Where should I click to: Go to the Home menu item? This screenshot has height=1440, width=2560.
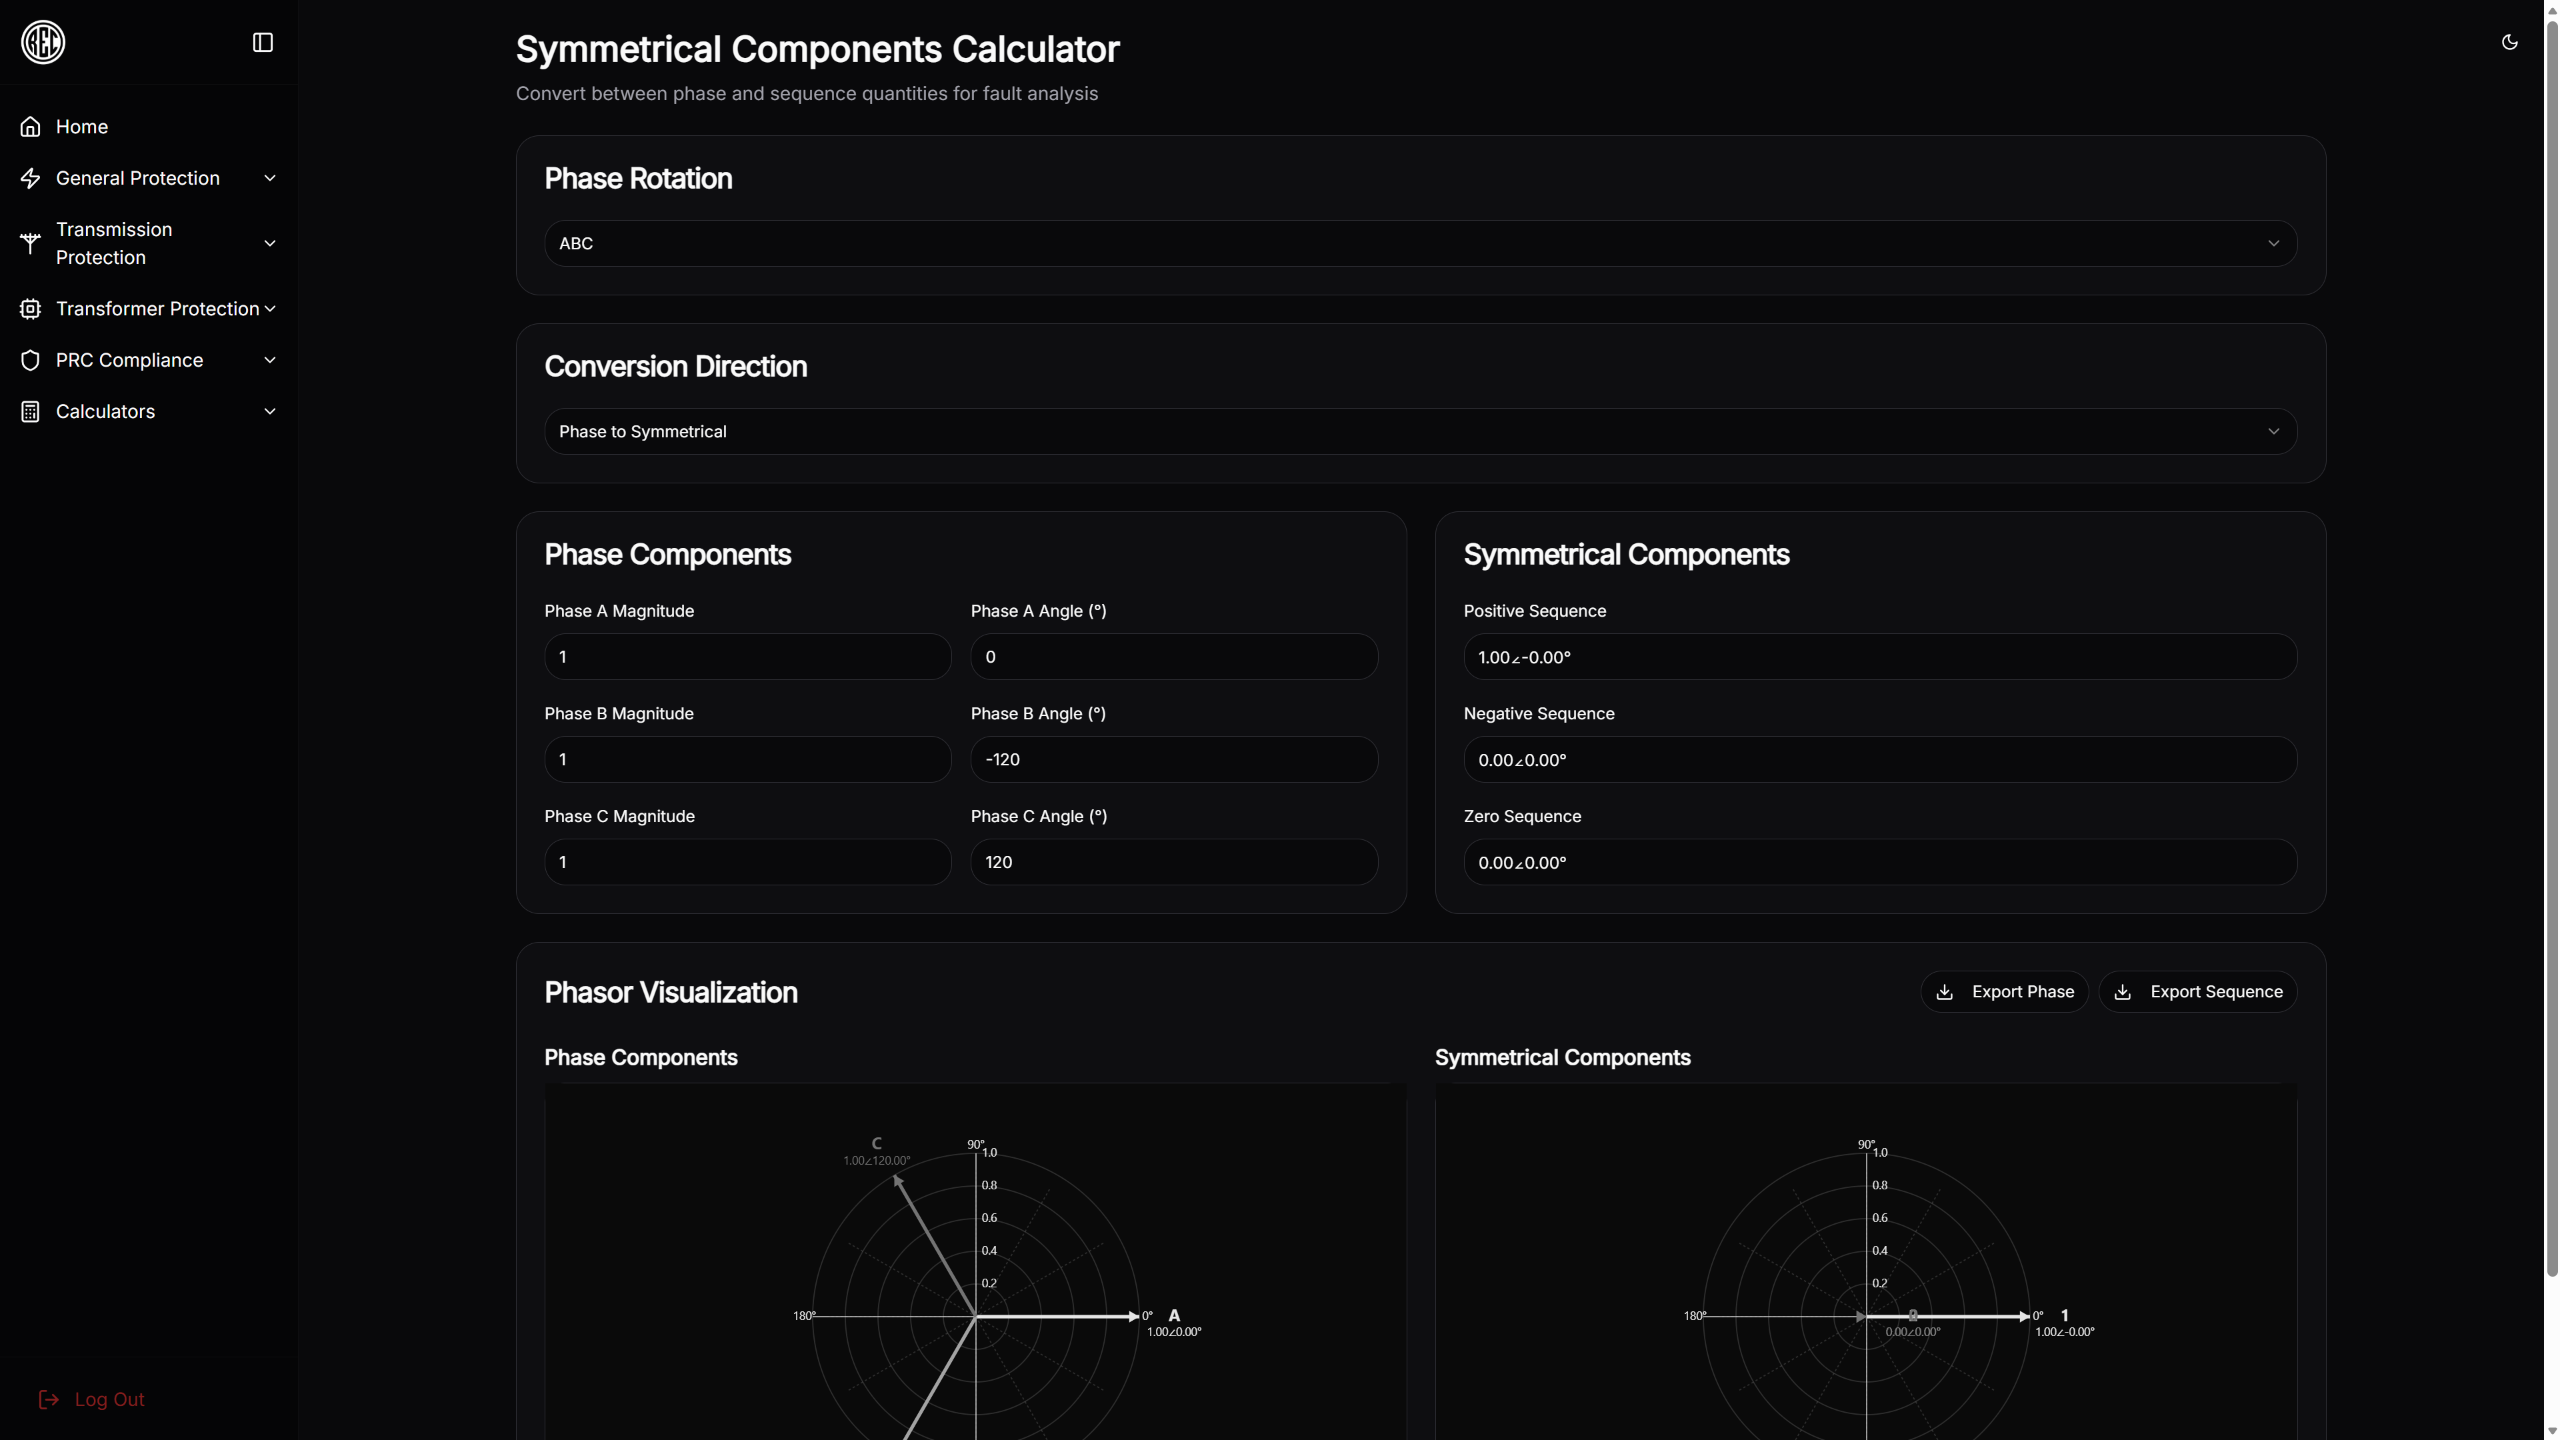(82, 127)
